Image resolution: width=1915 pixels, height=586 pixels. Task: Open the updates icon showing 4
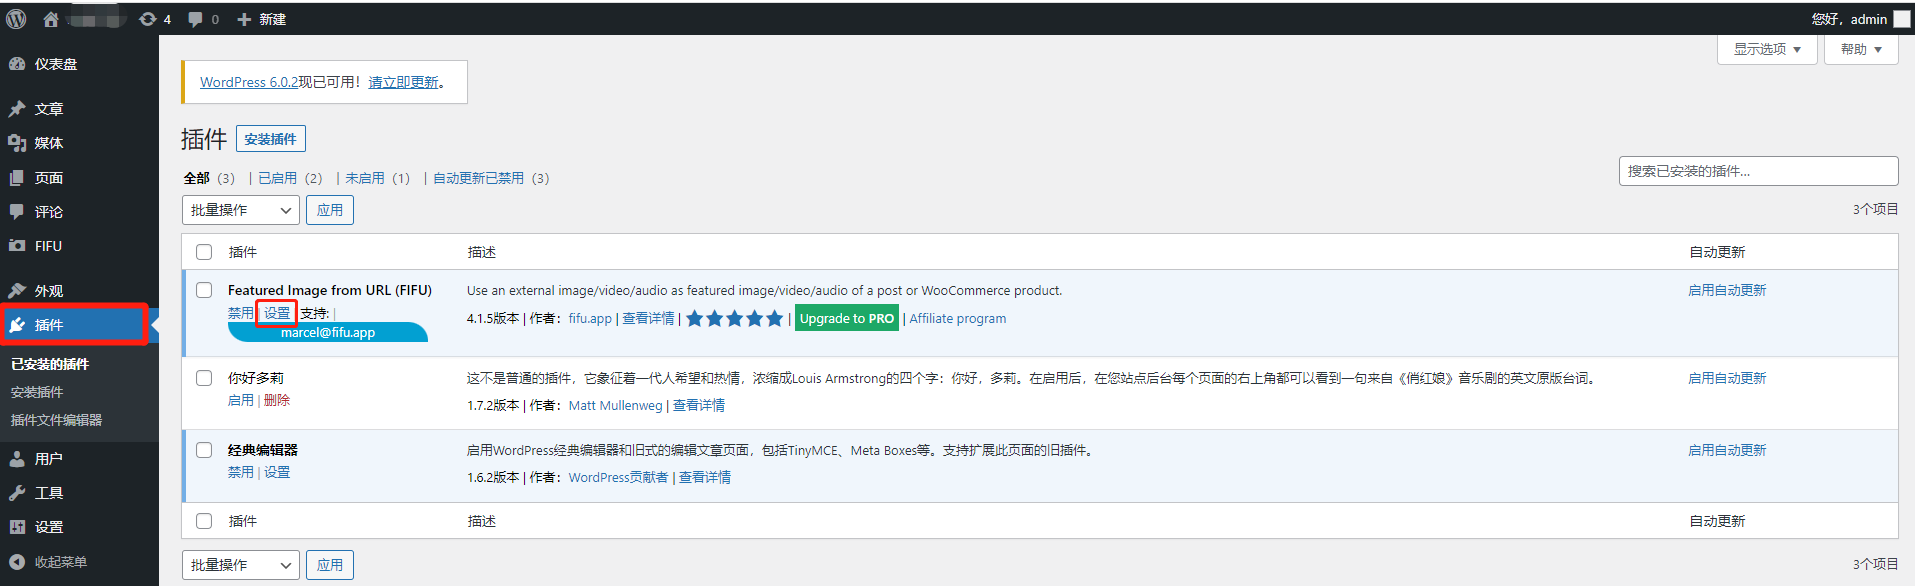(x=148, y=19)
